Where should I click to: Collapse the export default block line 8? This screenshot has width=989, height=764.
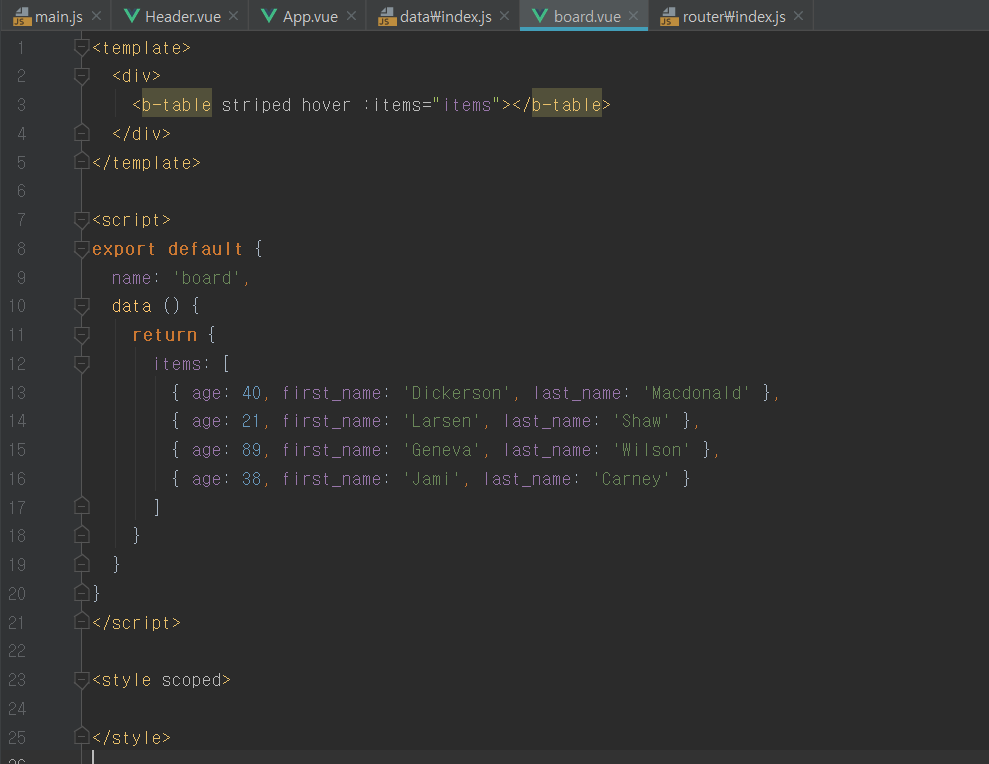[81, 249]
